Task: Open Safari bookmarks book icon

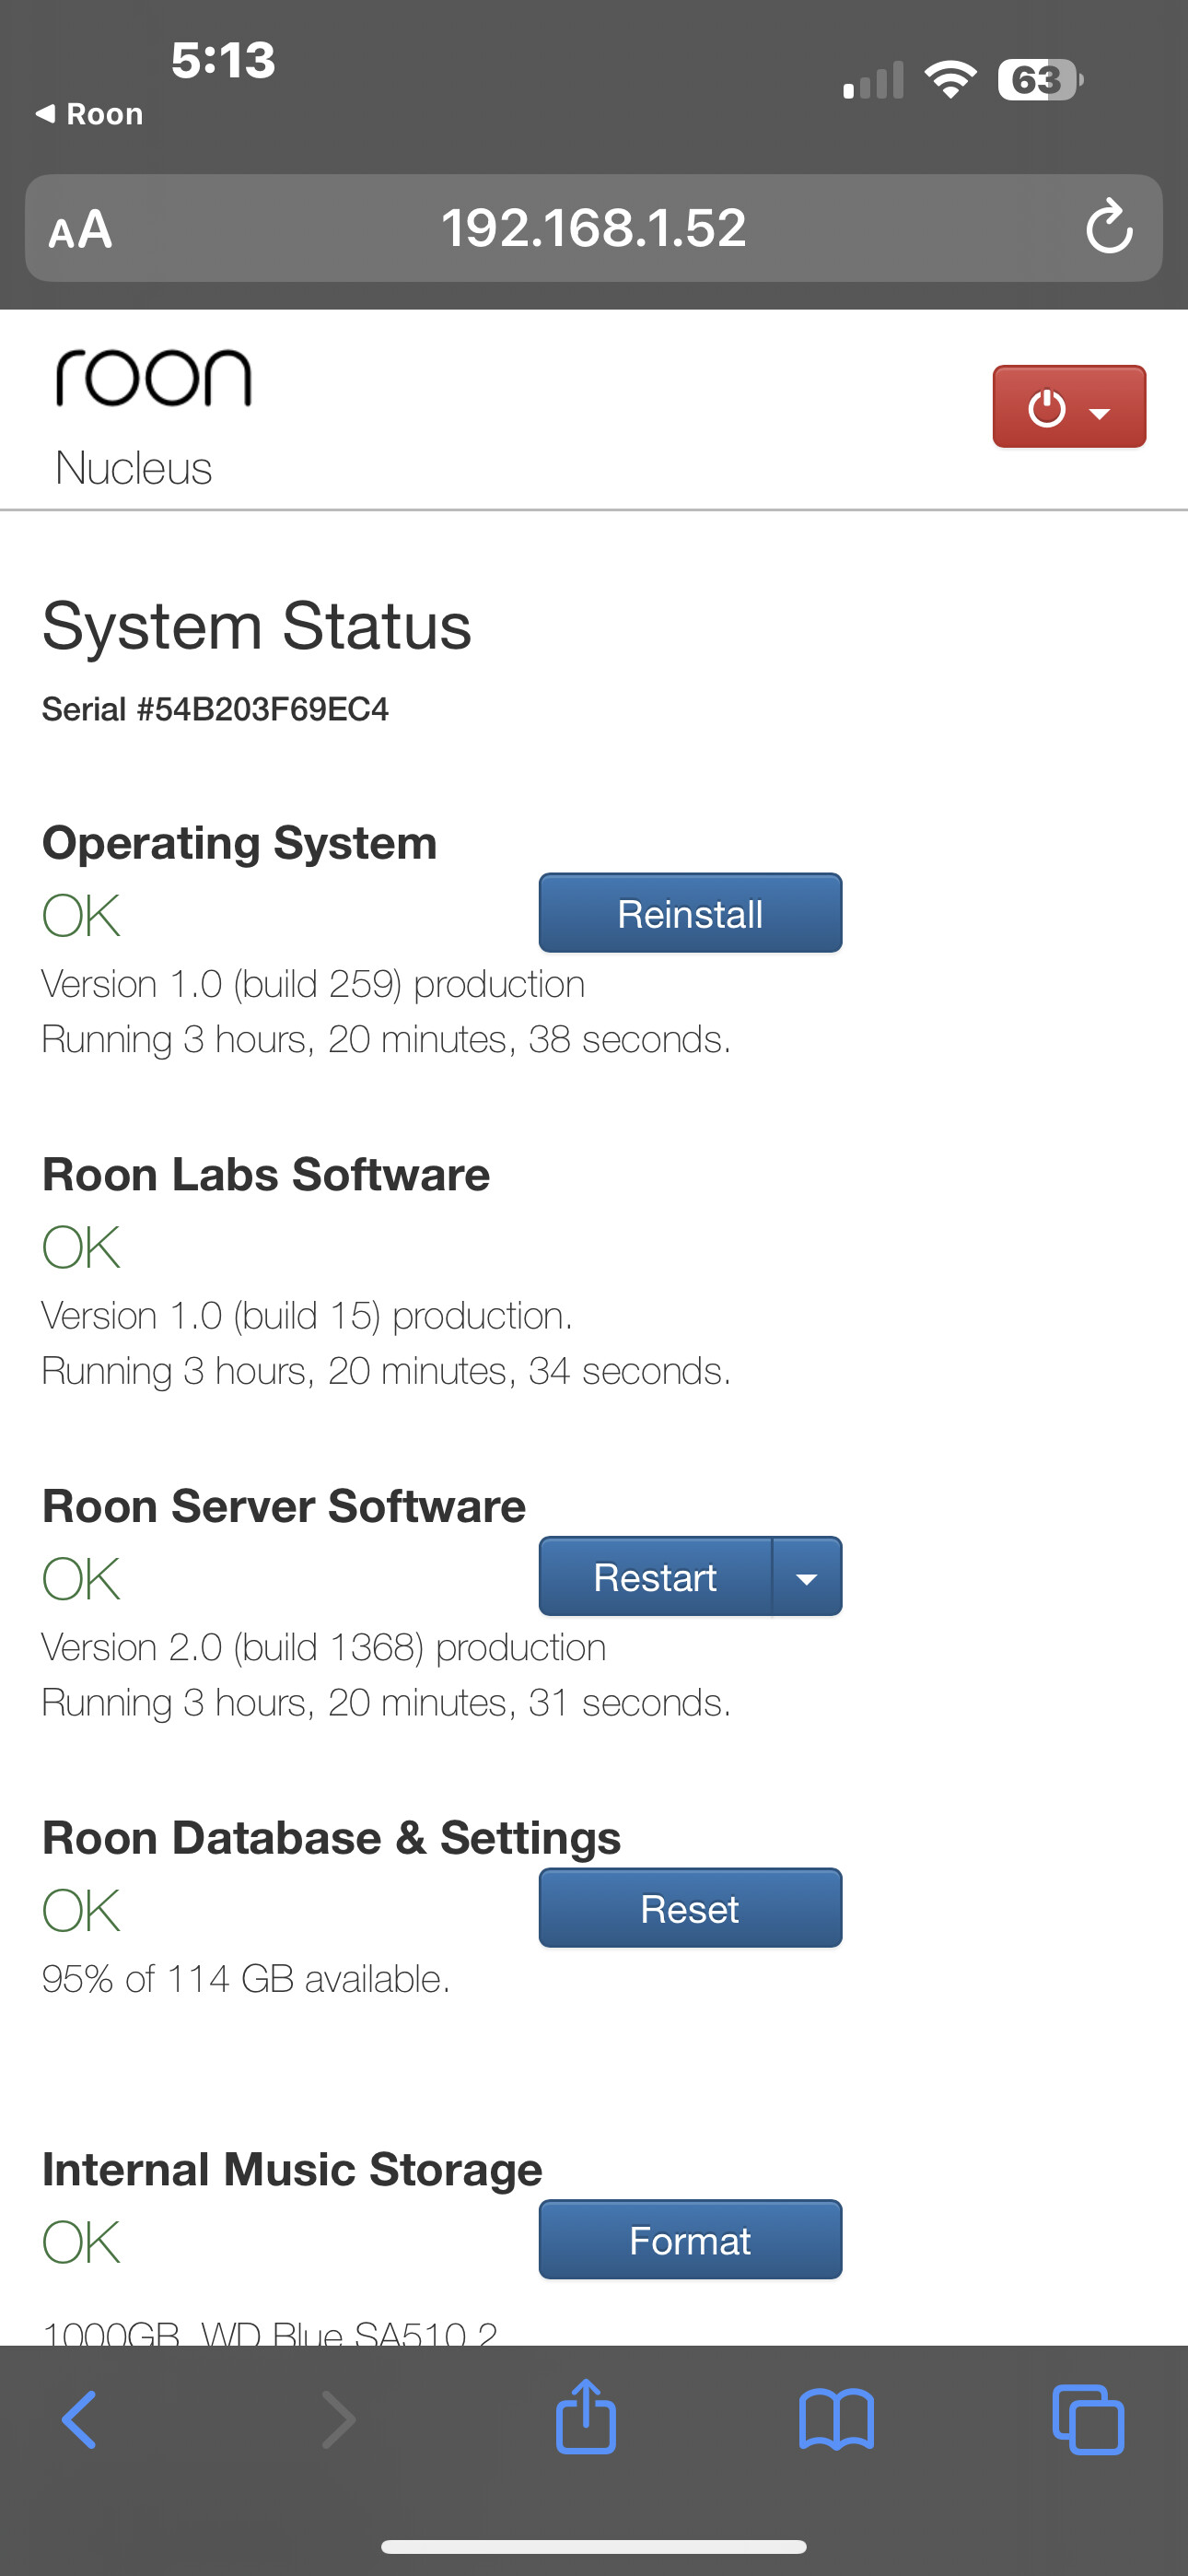Action: coord(836,2419)
